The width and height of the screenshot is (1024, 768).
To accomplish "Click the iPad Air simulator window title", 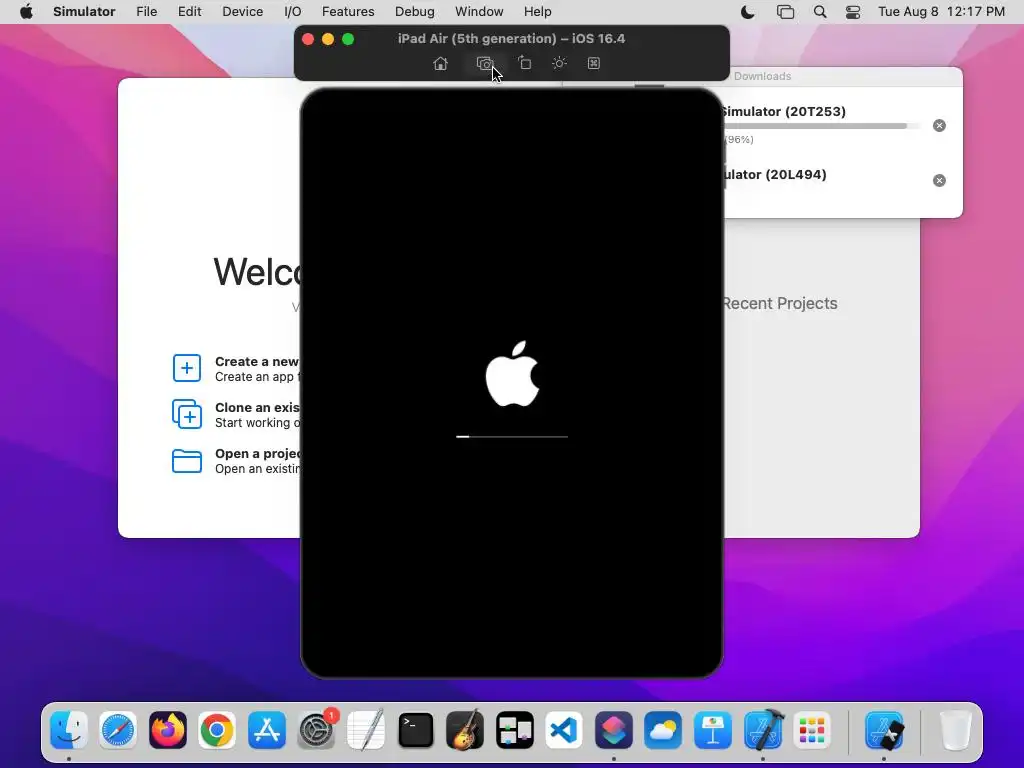I will [511, 39].
